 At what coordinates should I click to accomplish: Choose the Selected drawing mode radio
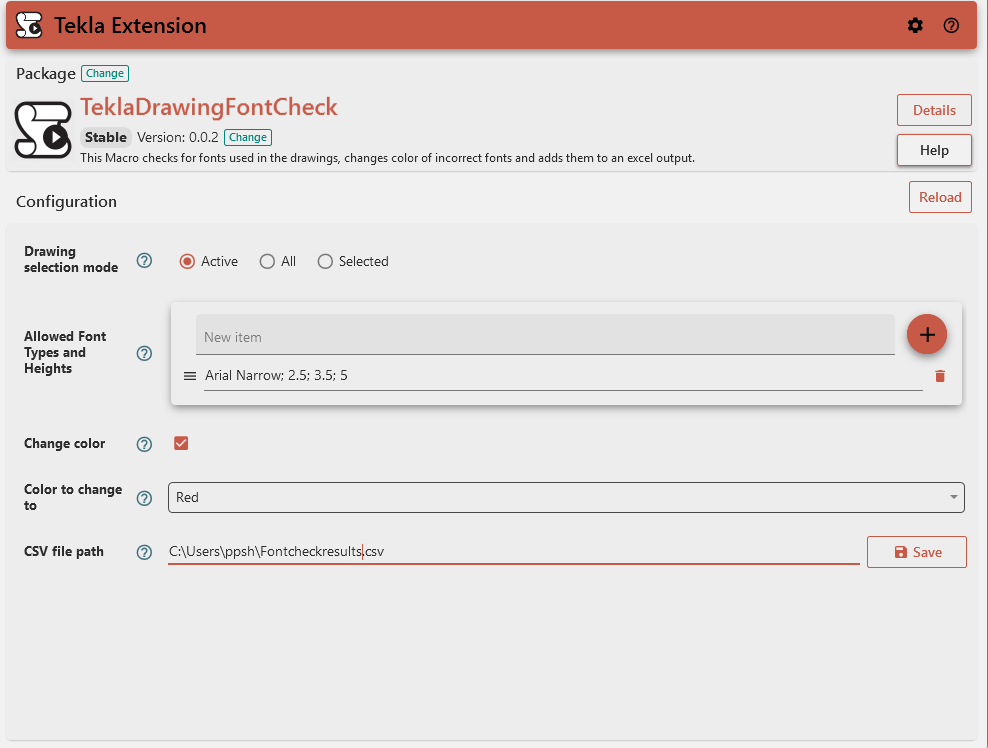pos(325,262)
